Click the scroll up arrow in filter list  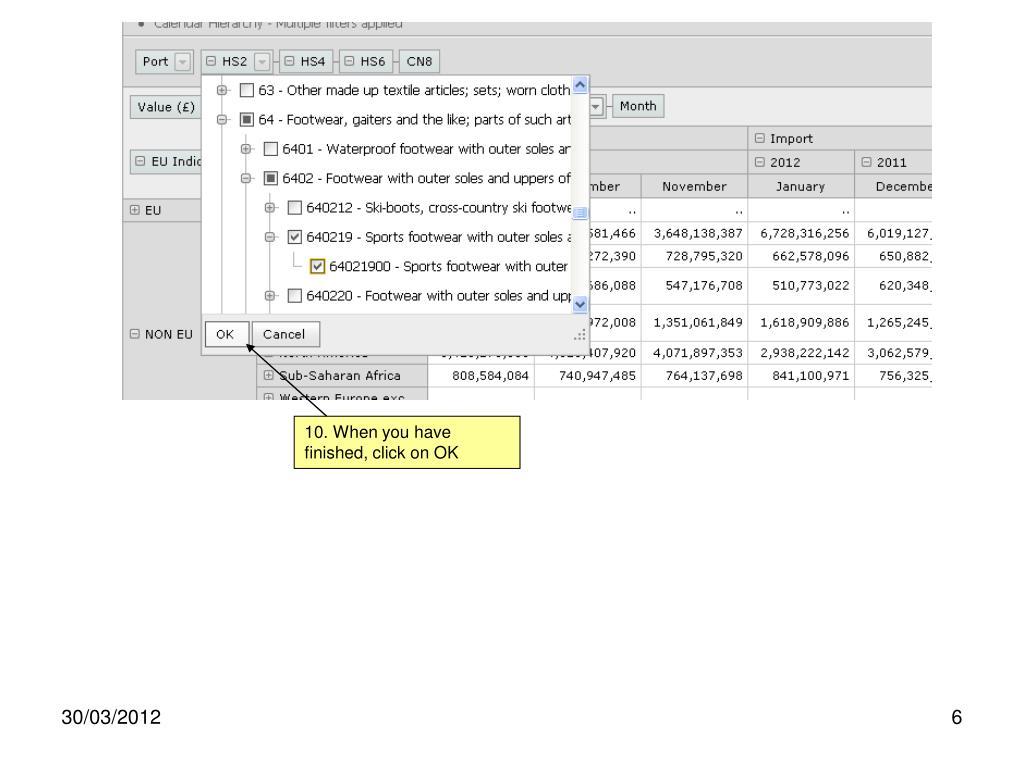pyautogui.click(x=580, y=85)
